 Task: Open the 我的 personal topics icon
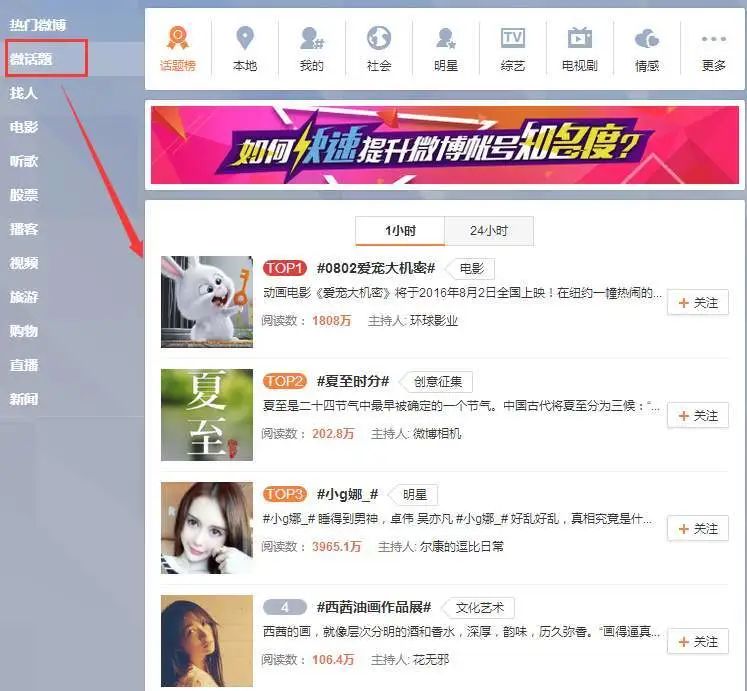click(311, 40)
